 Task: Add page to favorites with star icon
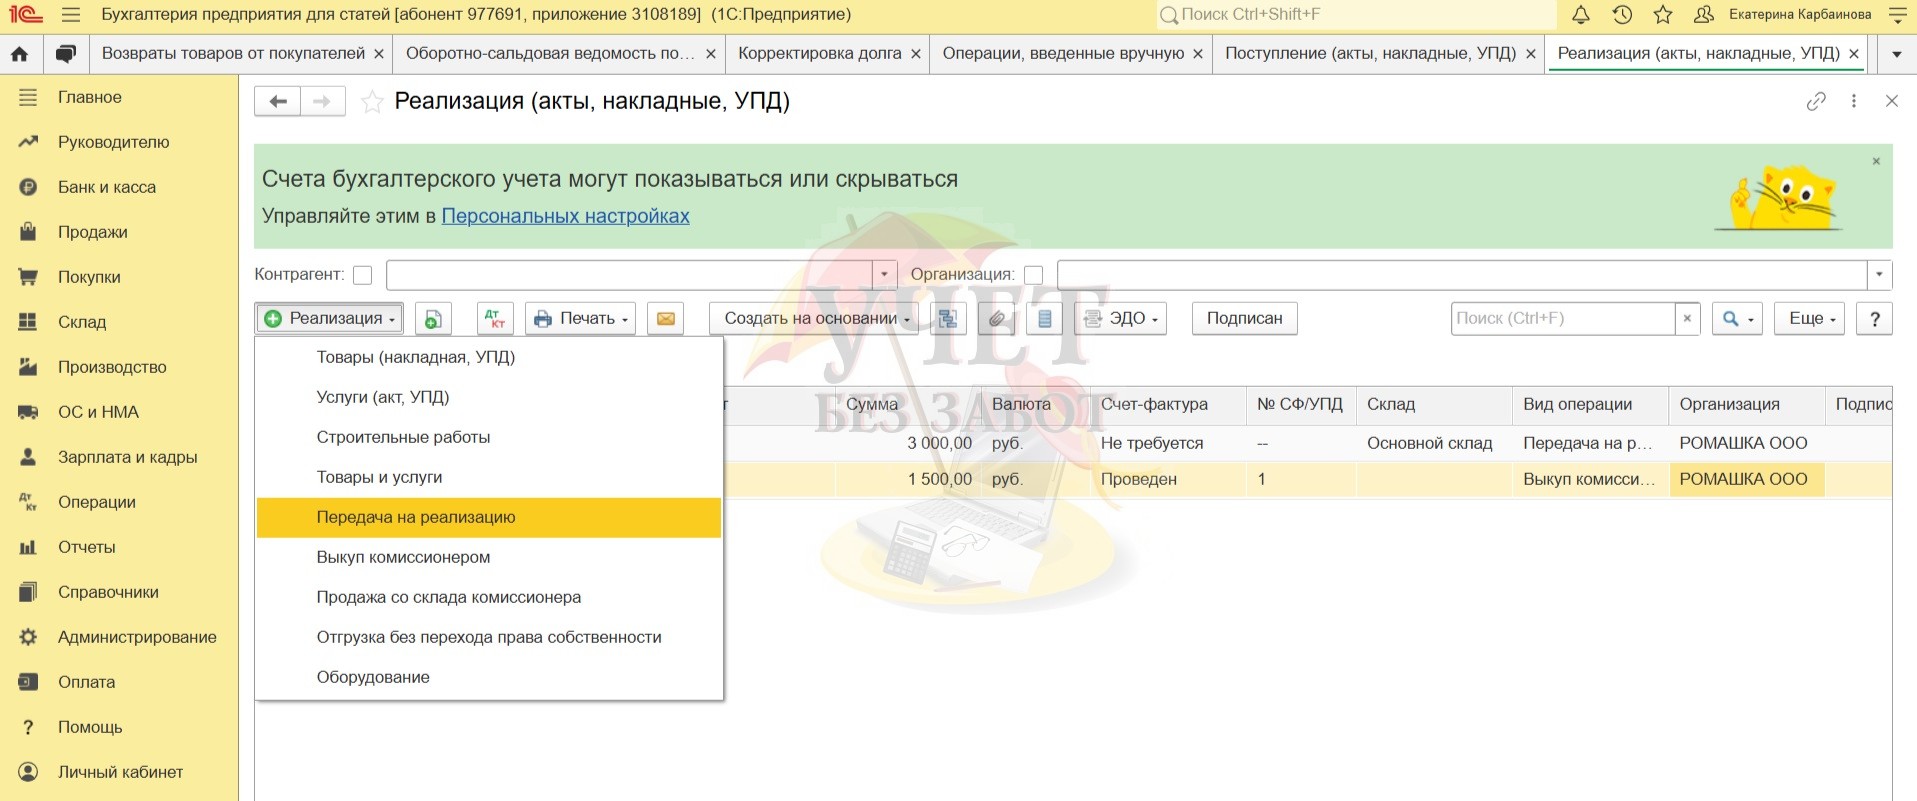click(x=372, y=102)
